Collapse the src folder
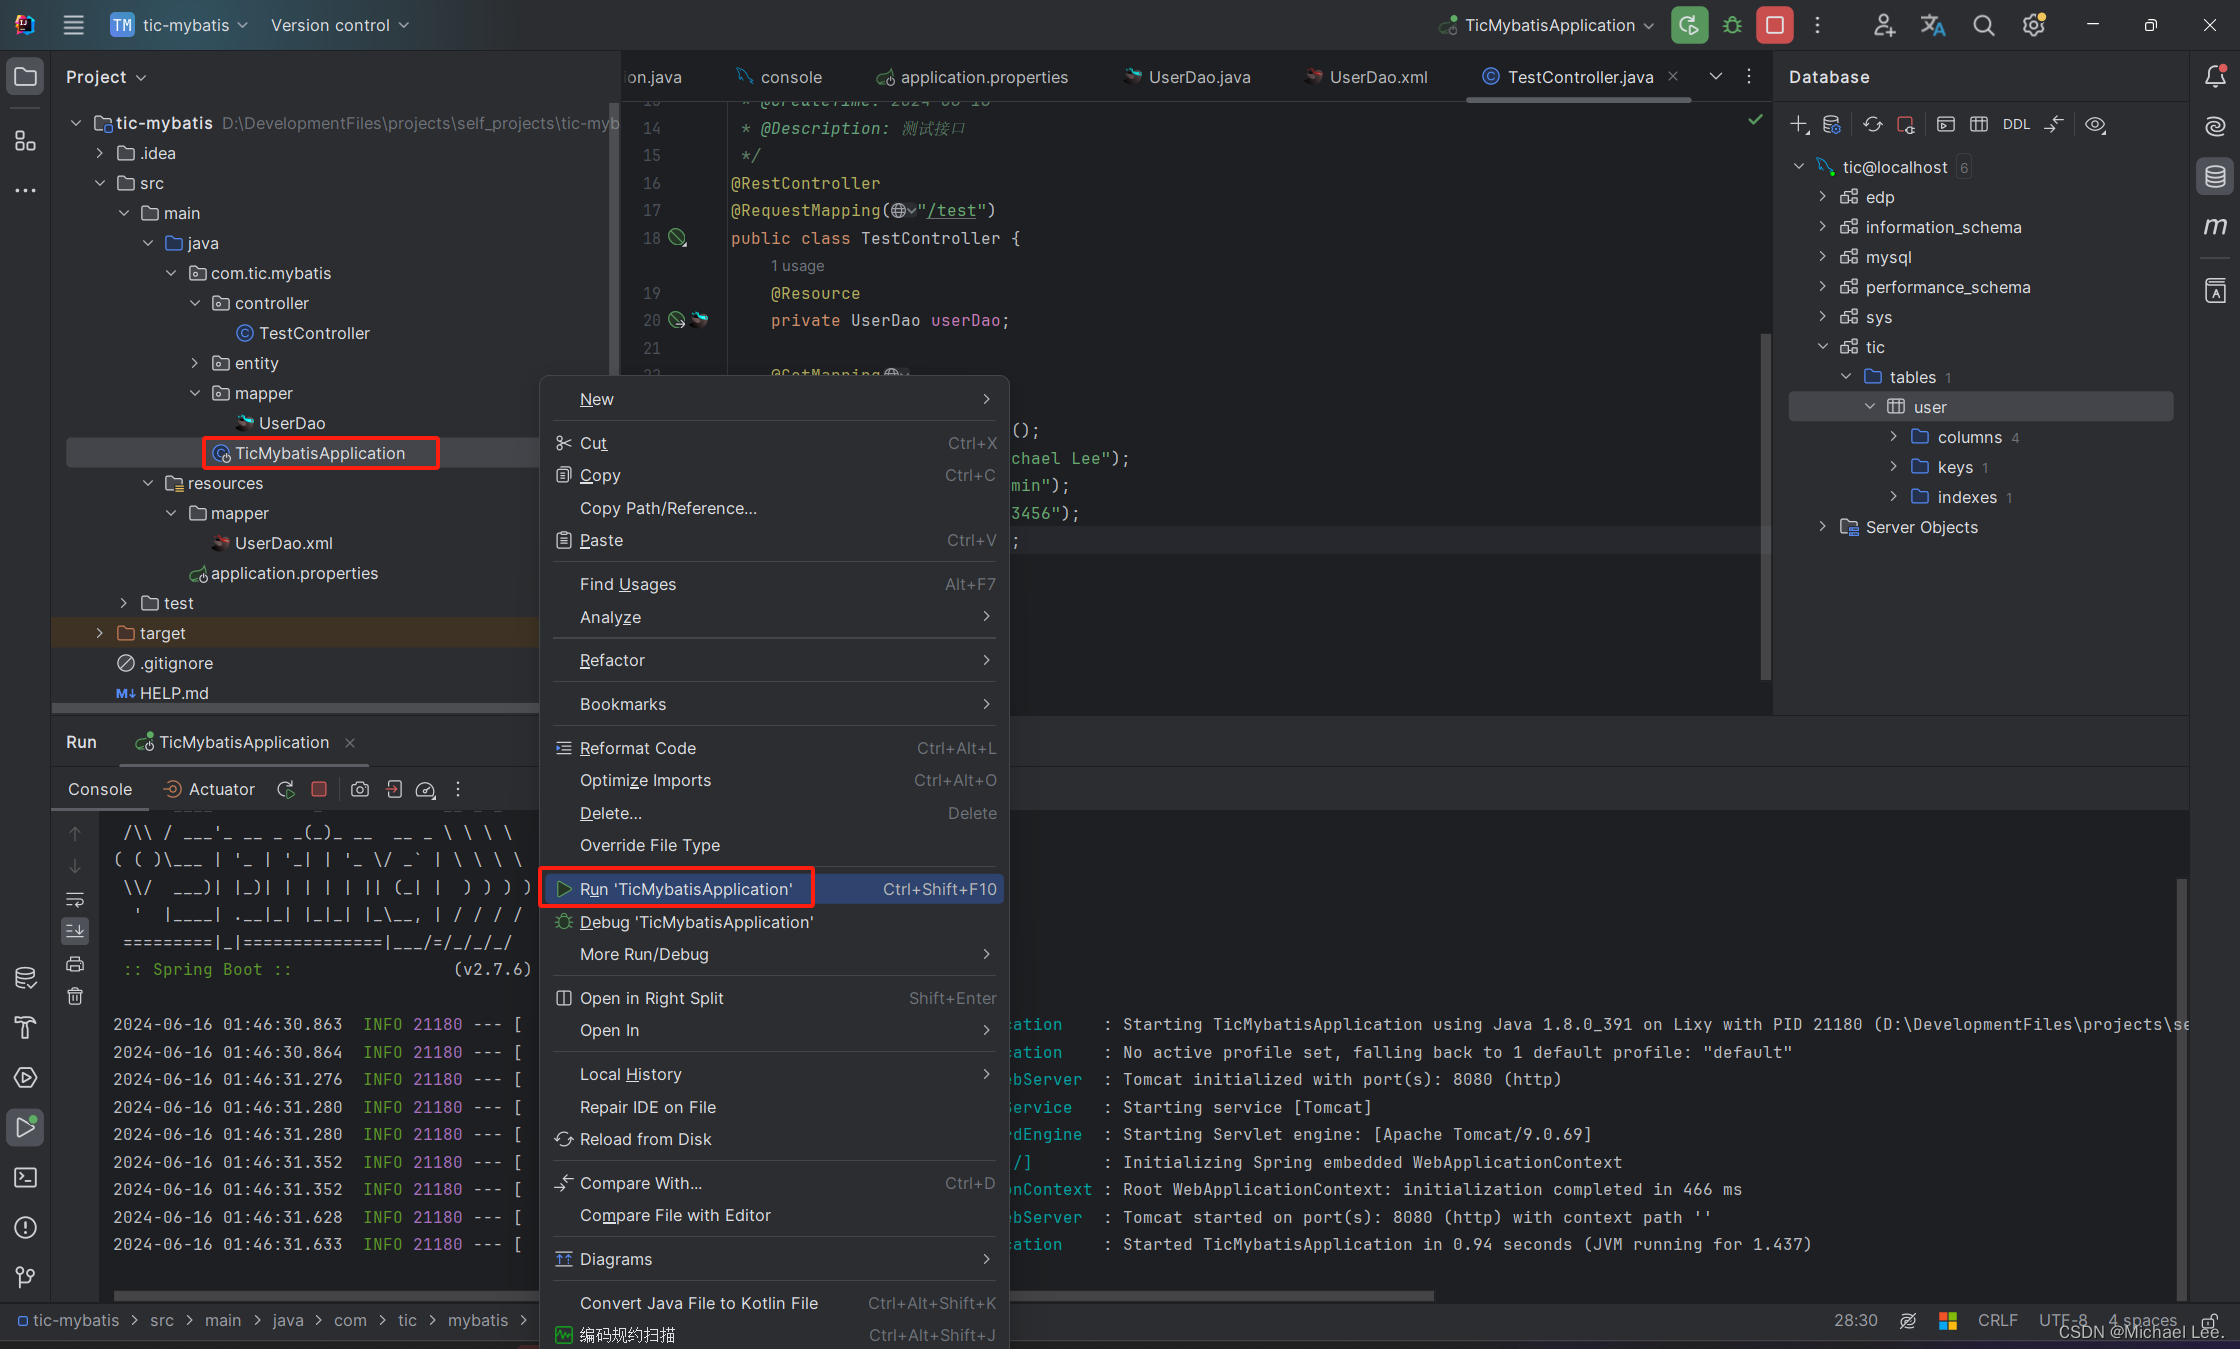Viewport: 2240px width, 1349px height. [99, 183]
